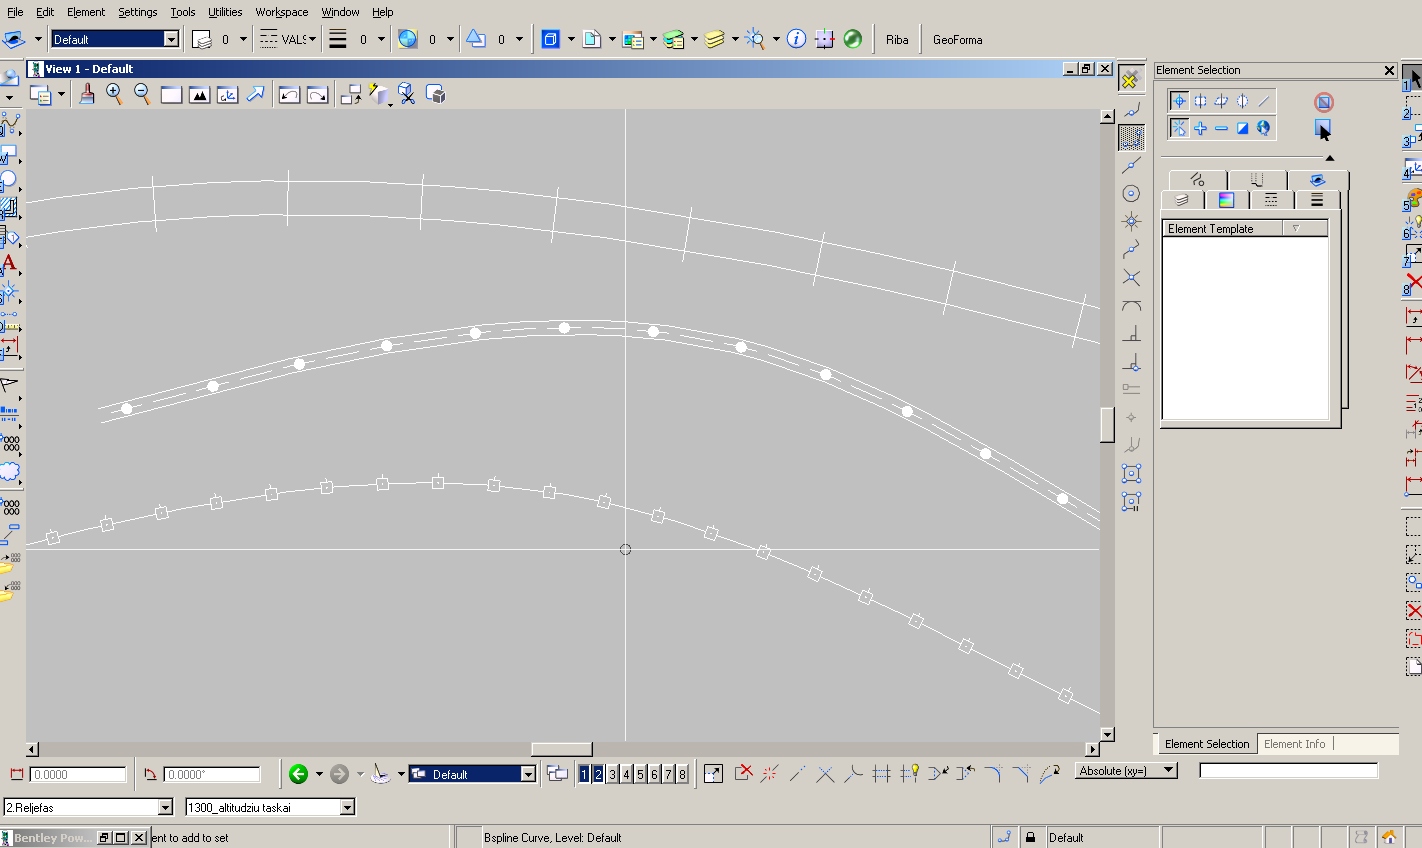The width and height of the screenshot is (1422, 848).
Task: Select the Individual selection method icon
Action: [1179, 101]
